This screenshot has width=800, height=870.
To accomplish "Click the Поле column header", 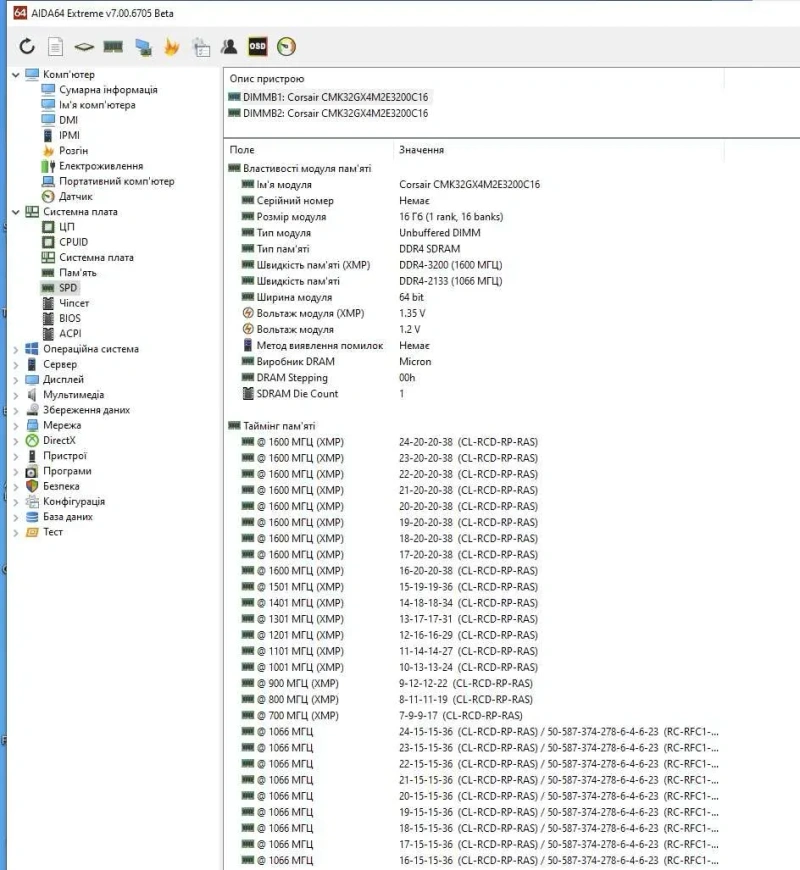I will pos(242,150).
